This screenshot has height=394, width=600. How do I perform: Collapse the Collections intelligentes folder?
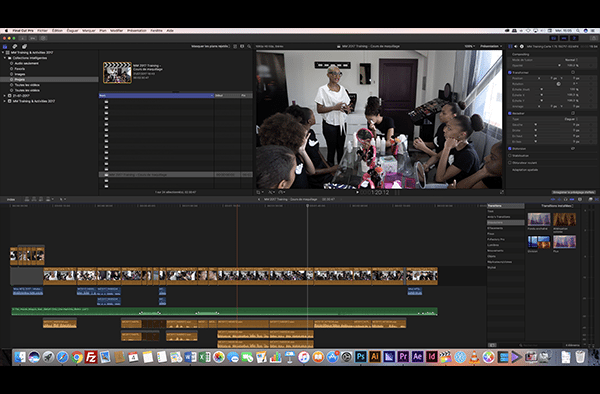(x=5, y=58)
